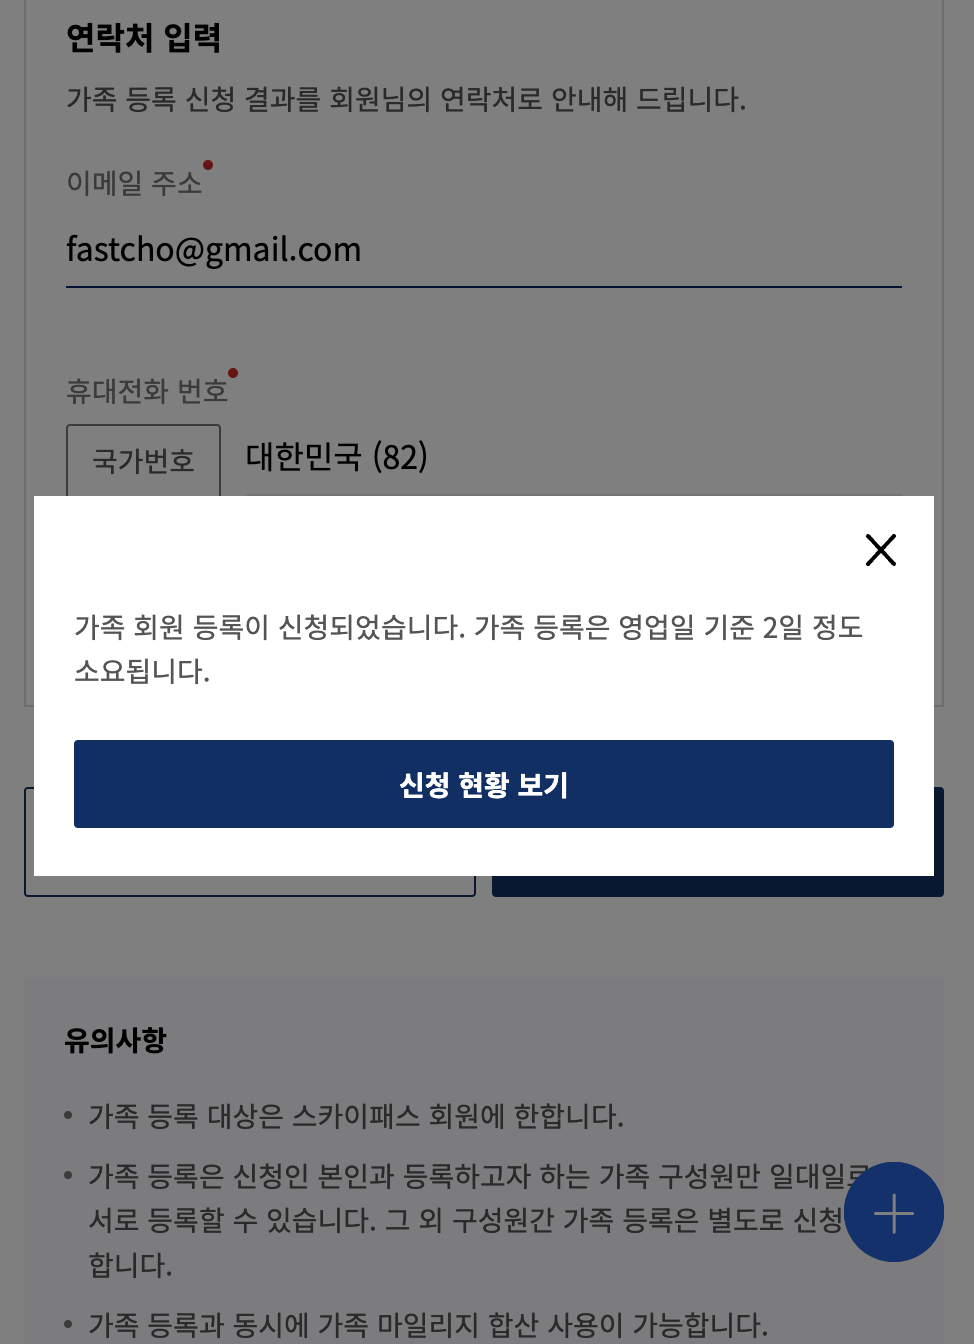Click the red required dot beside 휴대전화 번호
The image size is (974, 1344).
click(x=233, y=373)
